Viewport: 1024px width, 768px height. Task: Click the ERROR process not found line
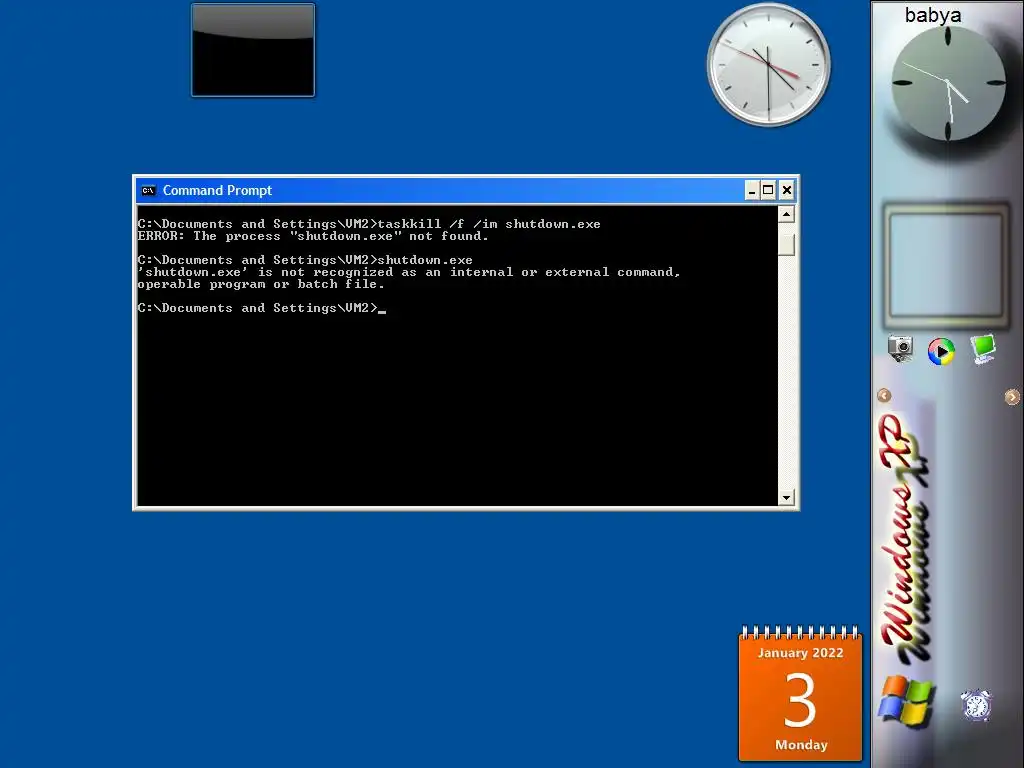(313, 236)
